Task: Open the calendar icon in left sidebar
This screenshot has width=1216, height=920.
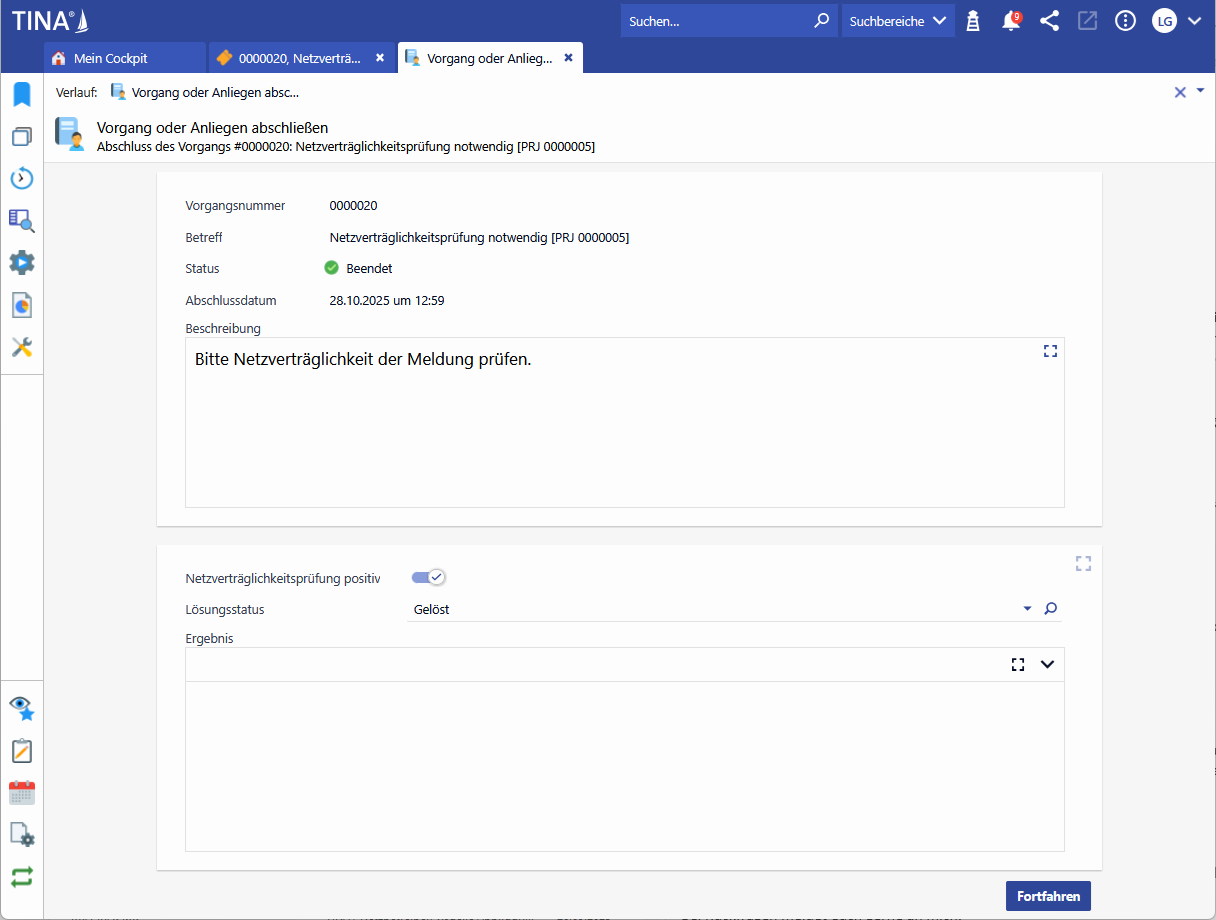Action: [x=22, y=793]
